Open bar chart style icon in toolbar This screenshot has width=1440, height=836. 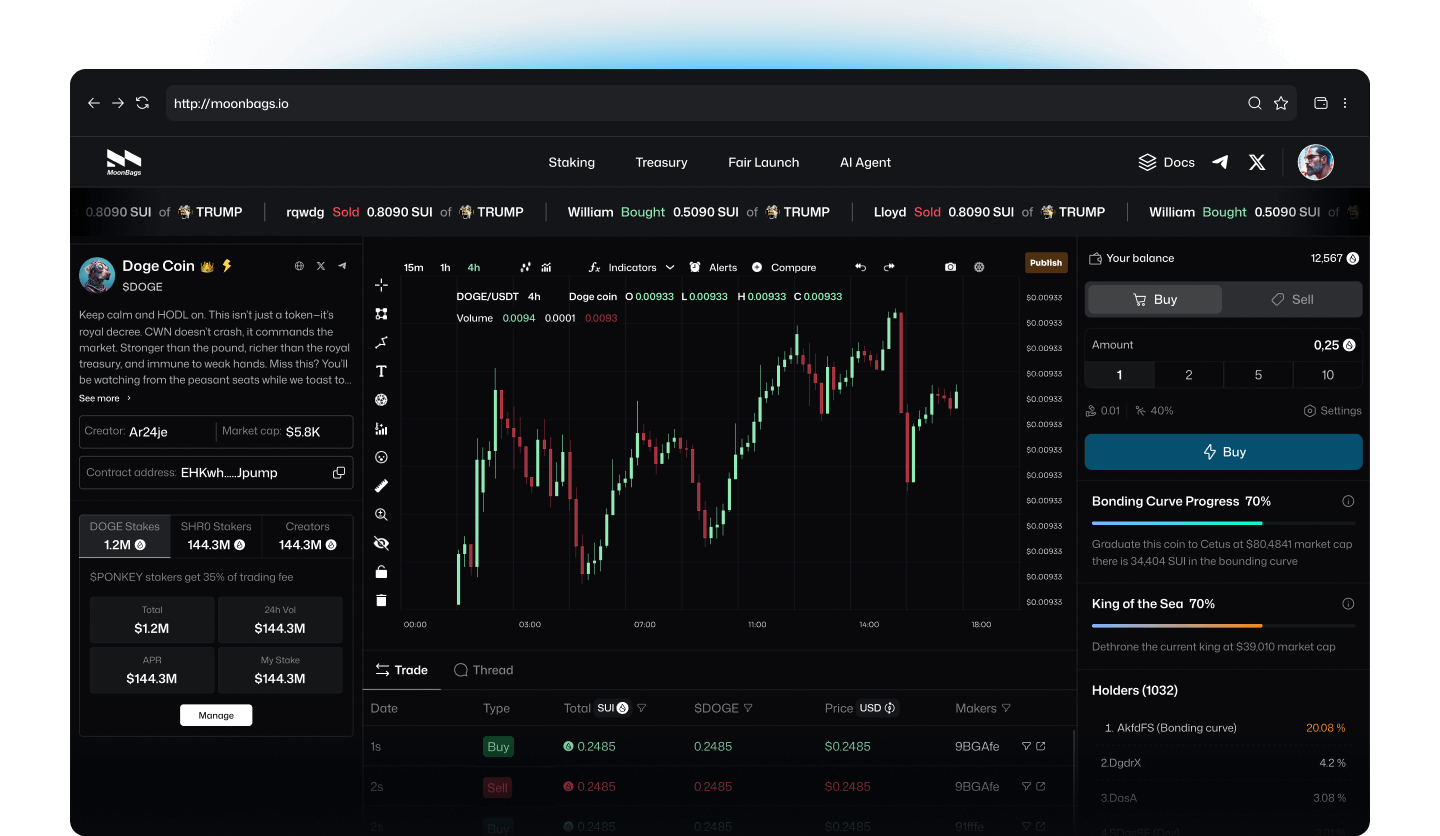pyautogui.click(x=547, y=267)
